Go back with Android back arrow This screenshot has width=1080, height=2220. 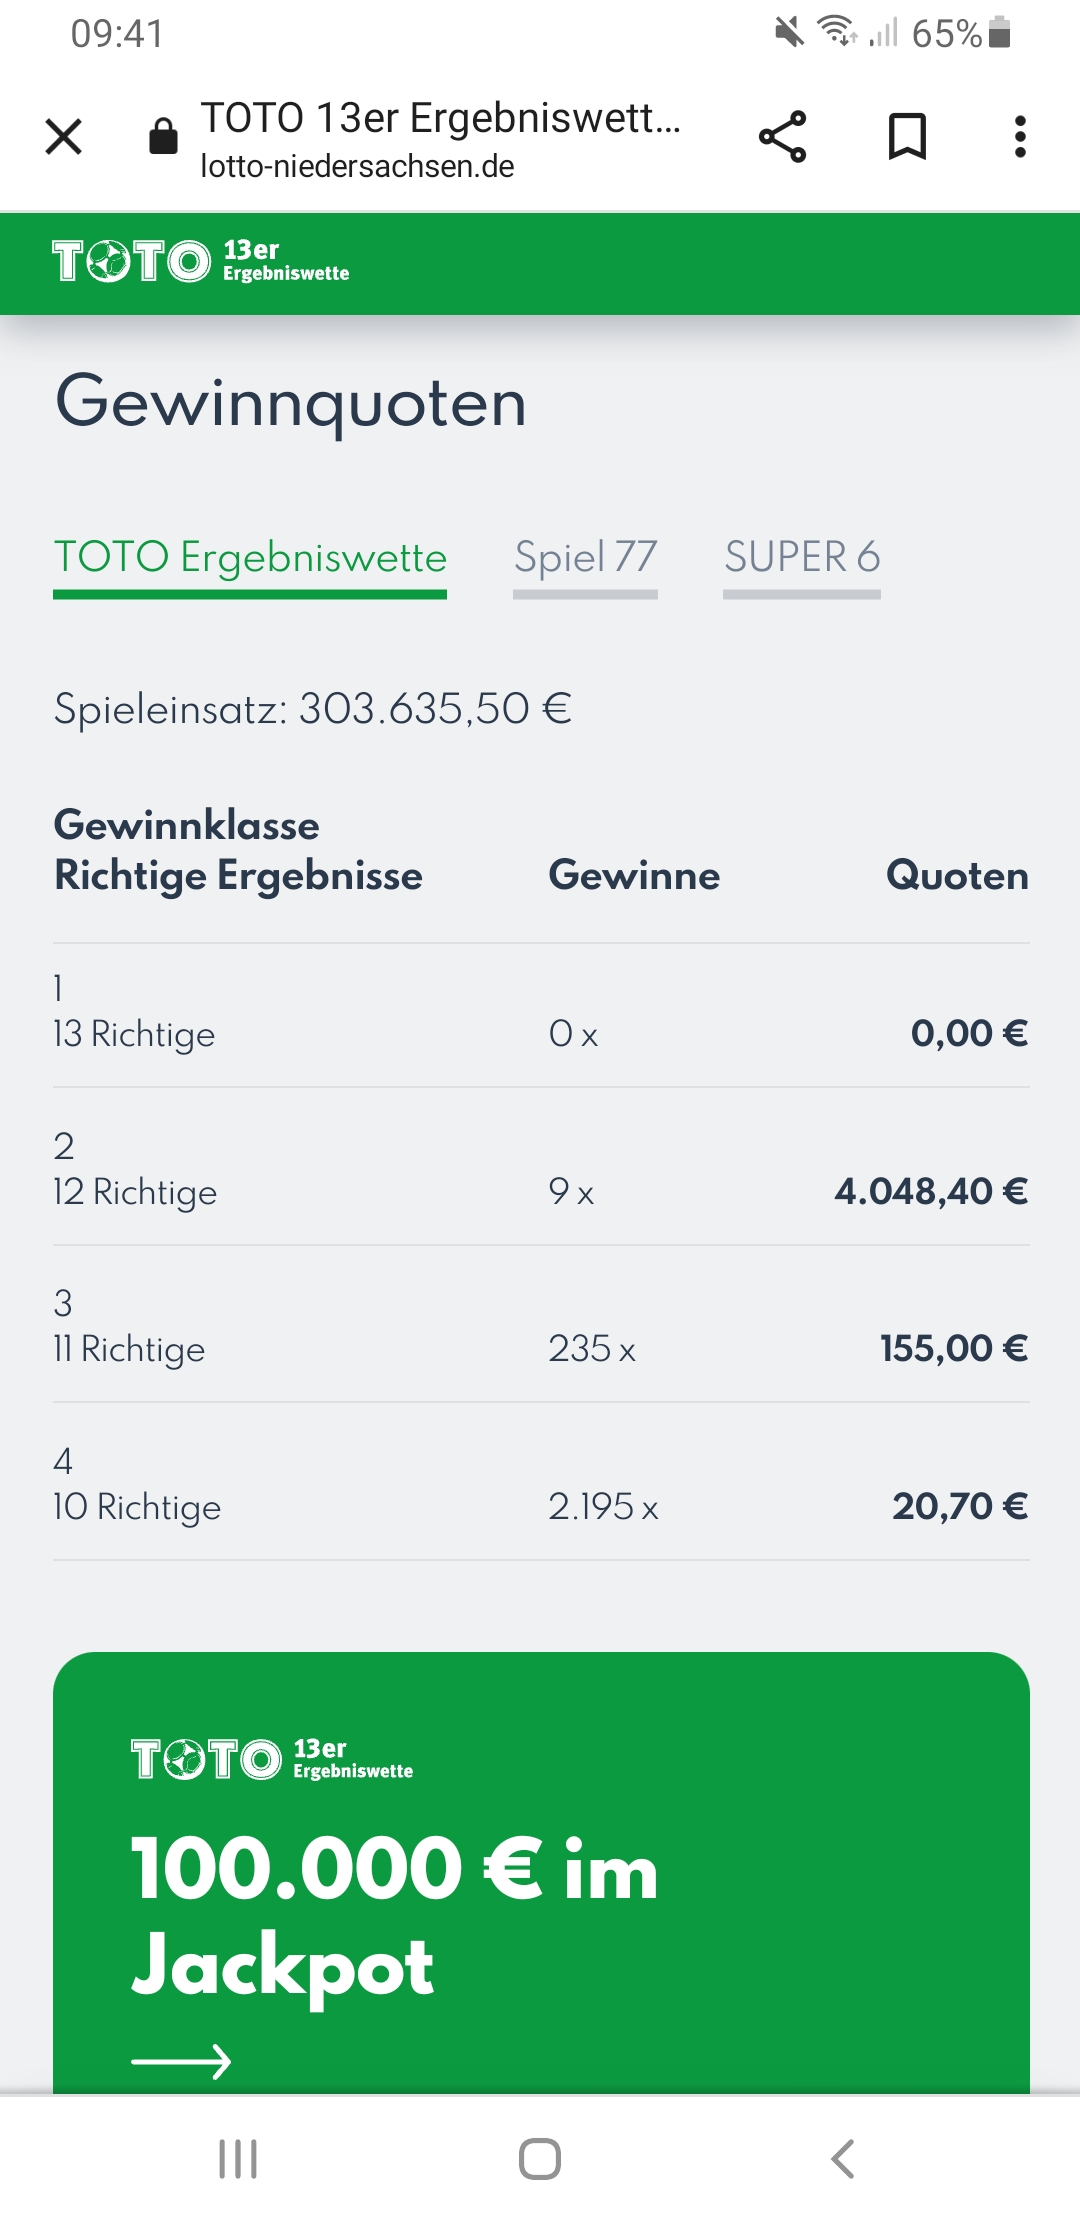click(x=843, y=2158)
